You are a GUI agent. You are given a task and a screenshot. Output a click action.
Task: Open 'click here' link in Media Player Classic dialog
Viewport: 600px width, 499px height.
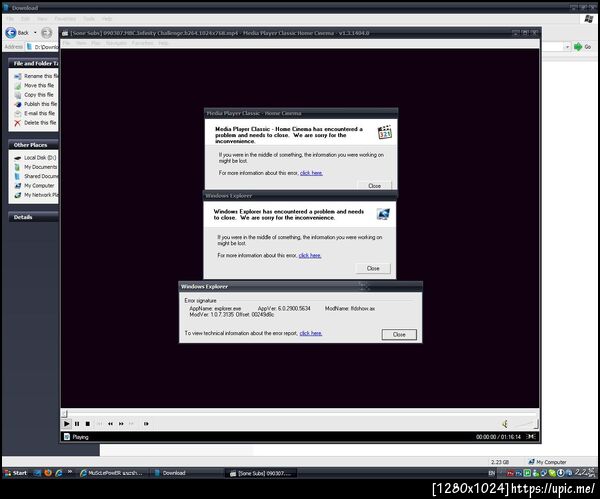point(311,173)
